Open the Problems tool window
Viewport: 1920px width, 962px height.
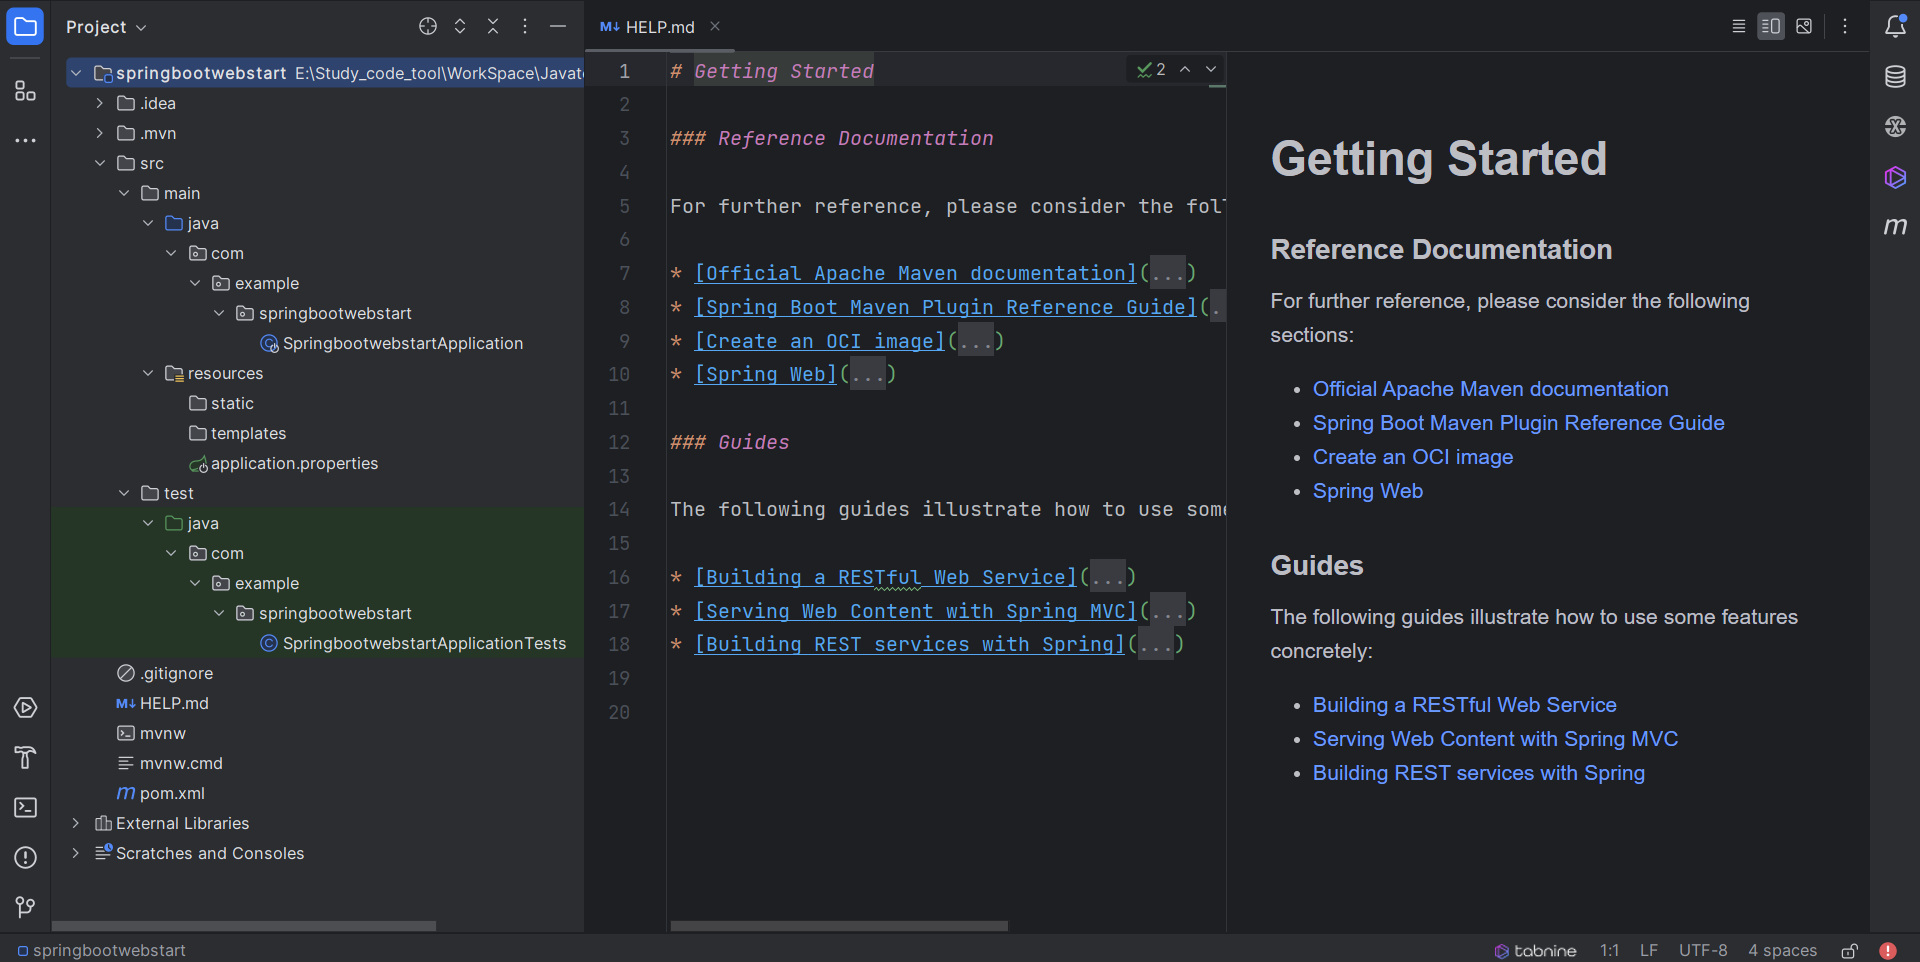[x=25, y=857]
